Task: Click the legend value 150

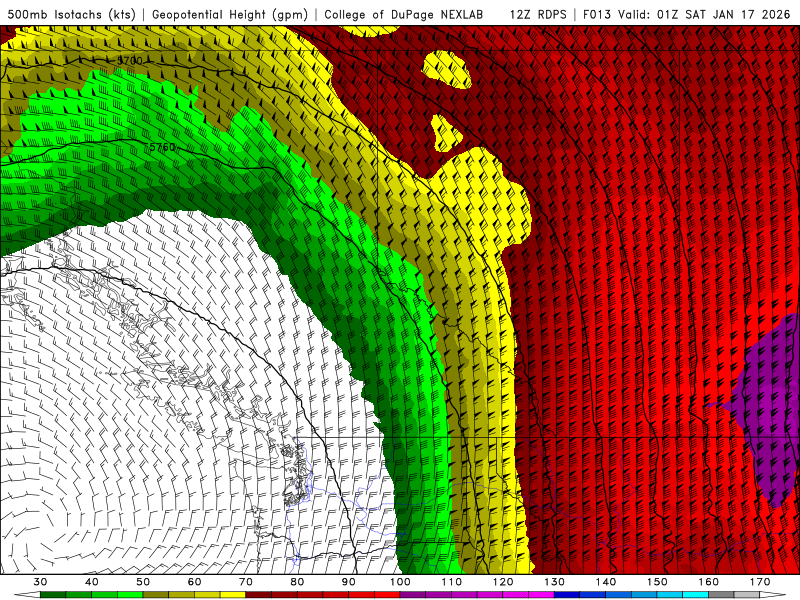Action: tap(657, 582)
